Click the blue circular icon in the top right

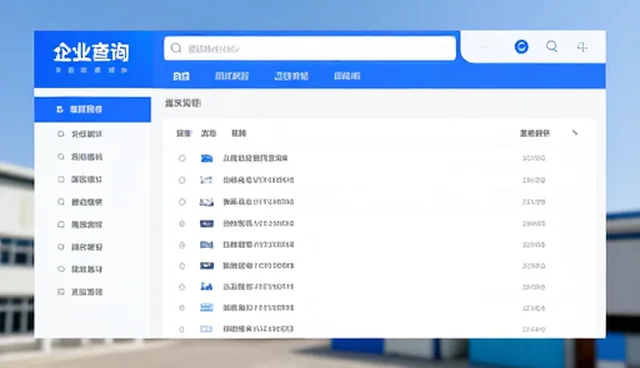pos(521,47)
